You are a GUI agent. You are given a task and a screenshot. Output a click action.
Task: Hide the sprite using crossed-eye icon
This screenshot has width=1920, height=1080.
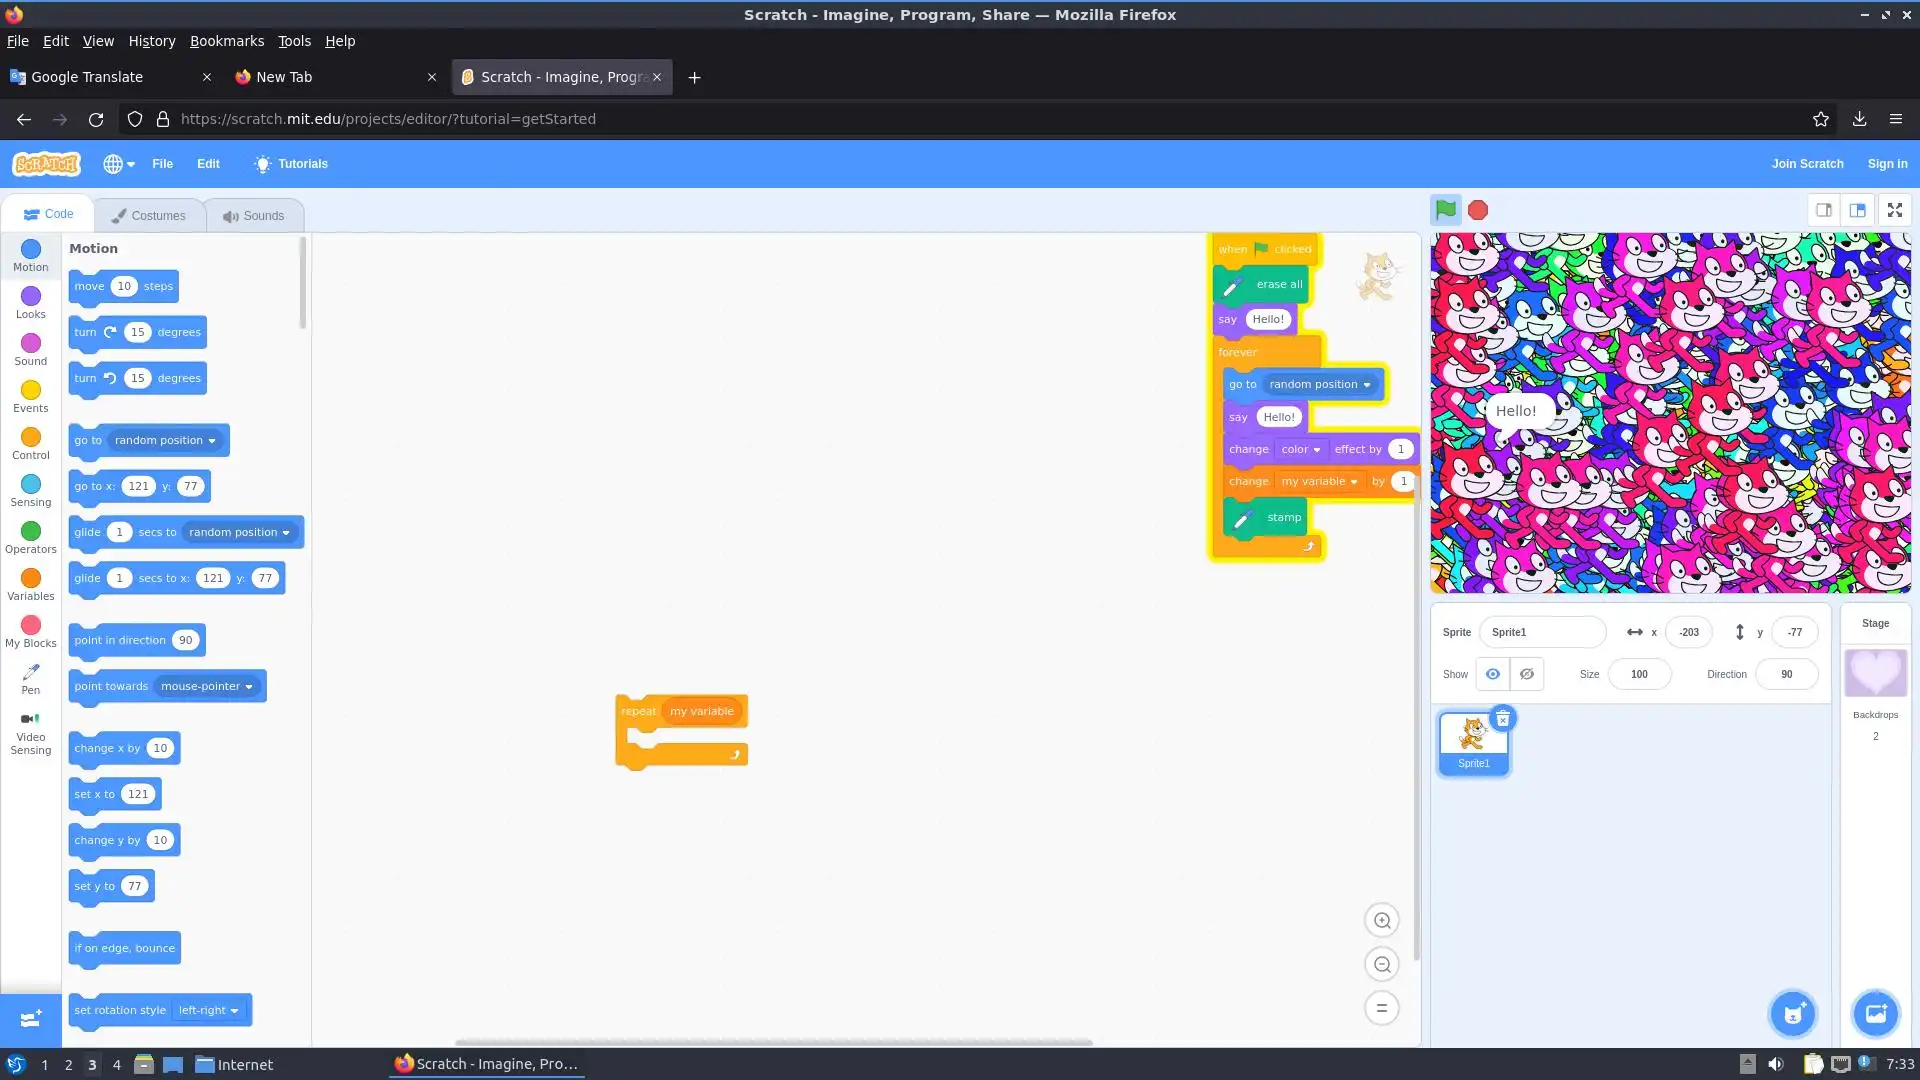[1527, 674]
